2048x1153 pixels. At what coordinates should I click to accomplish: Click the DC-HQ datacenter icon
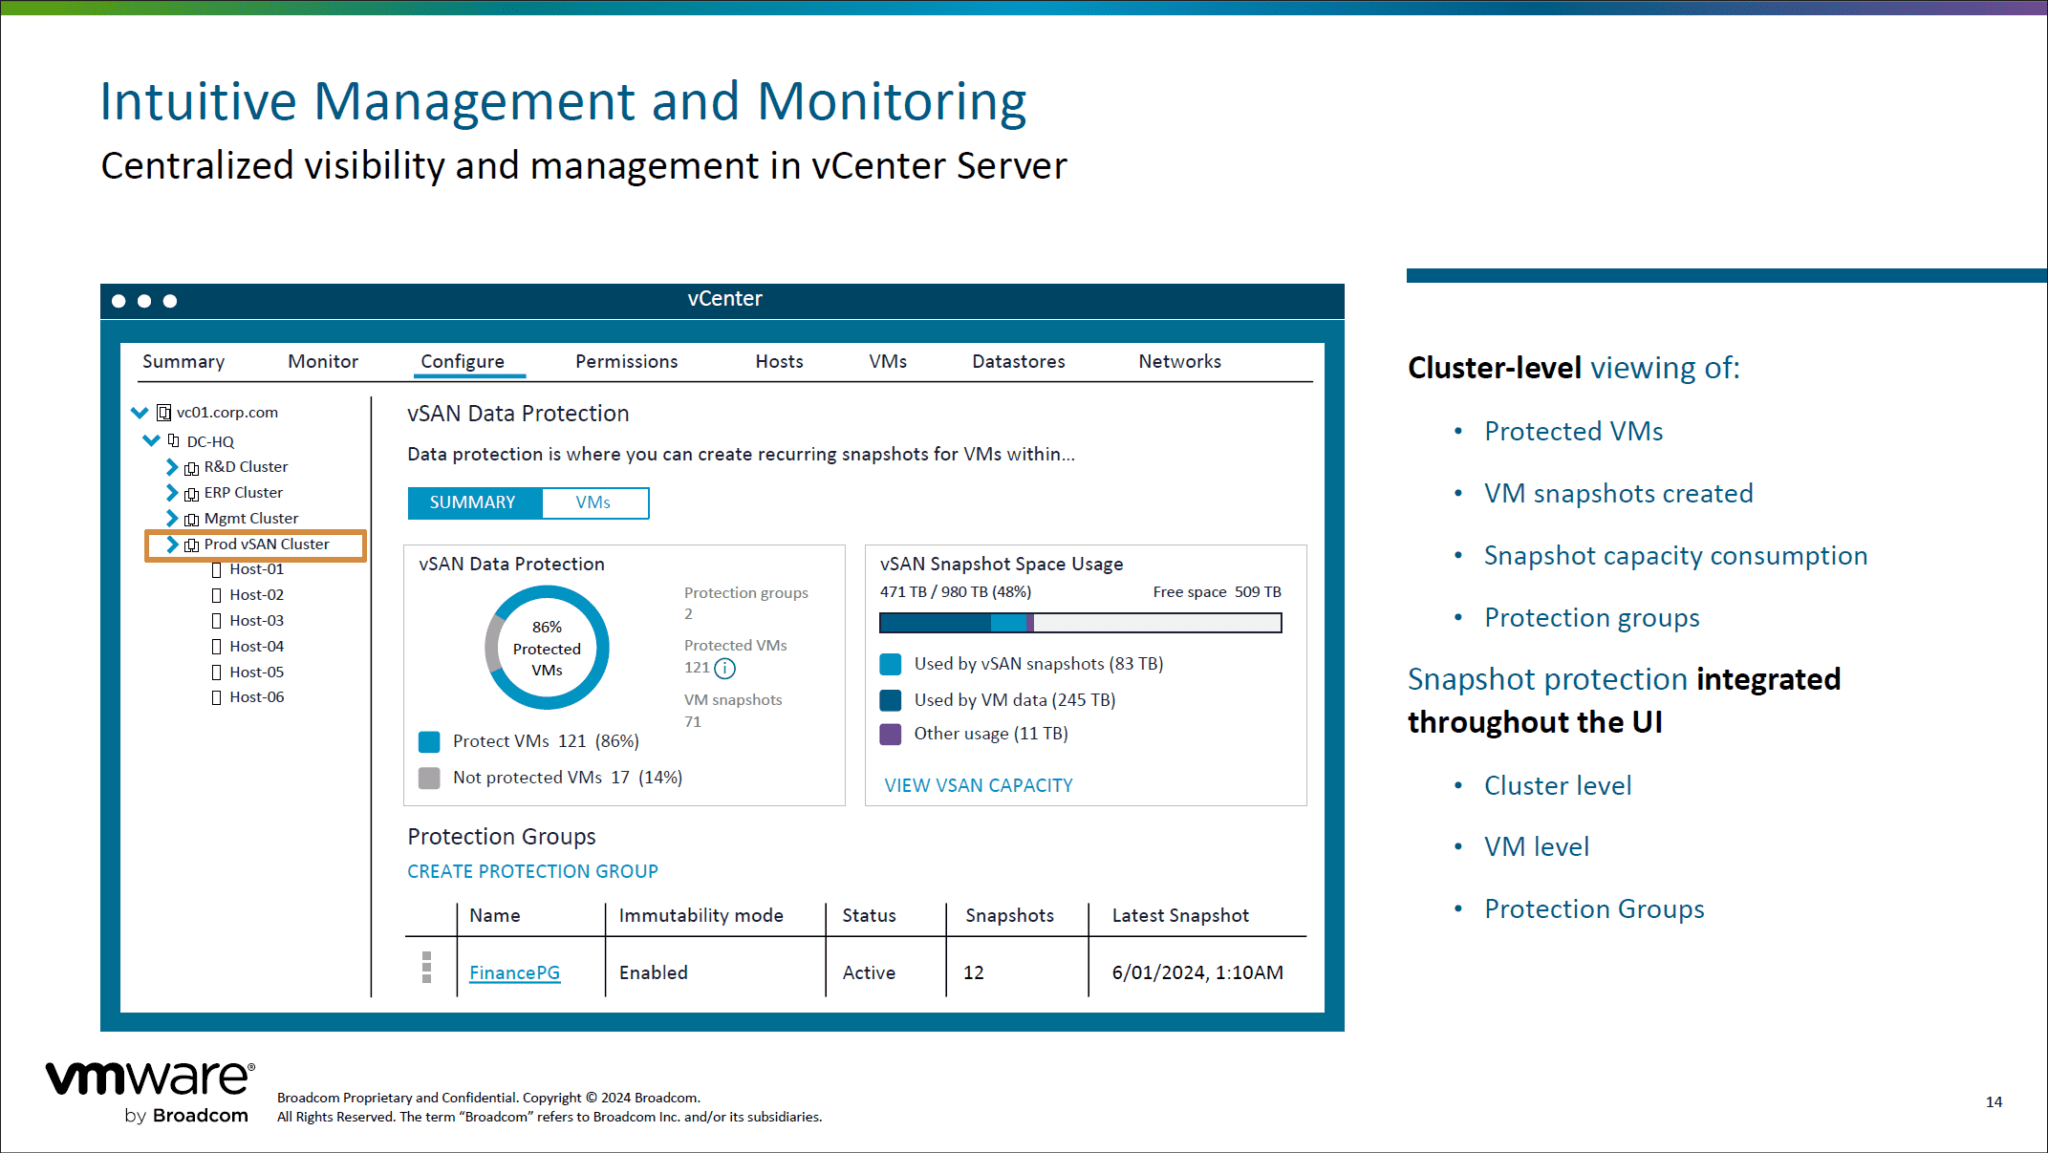pyautogui.click(x=174, y=441)
